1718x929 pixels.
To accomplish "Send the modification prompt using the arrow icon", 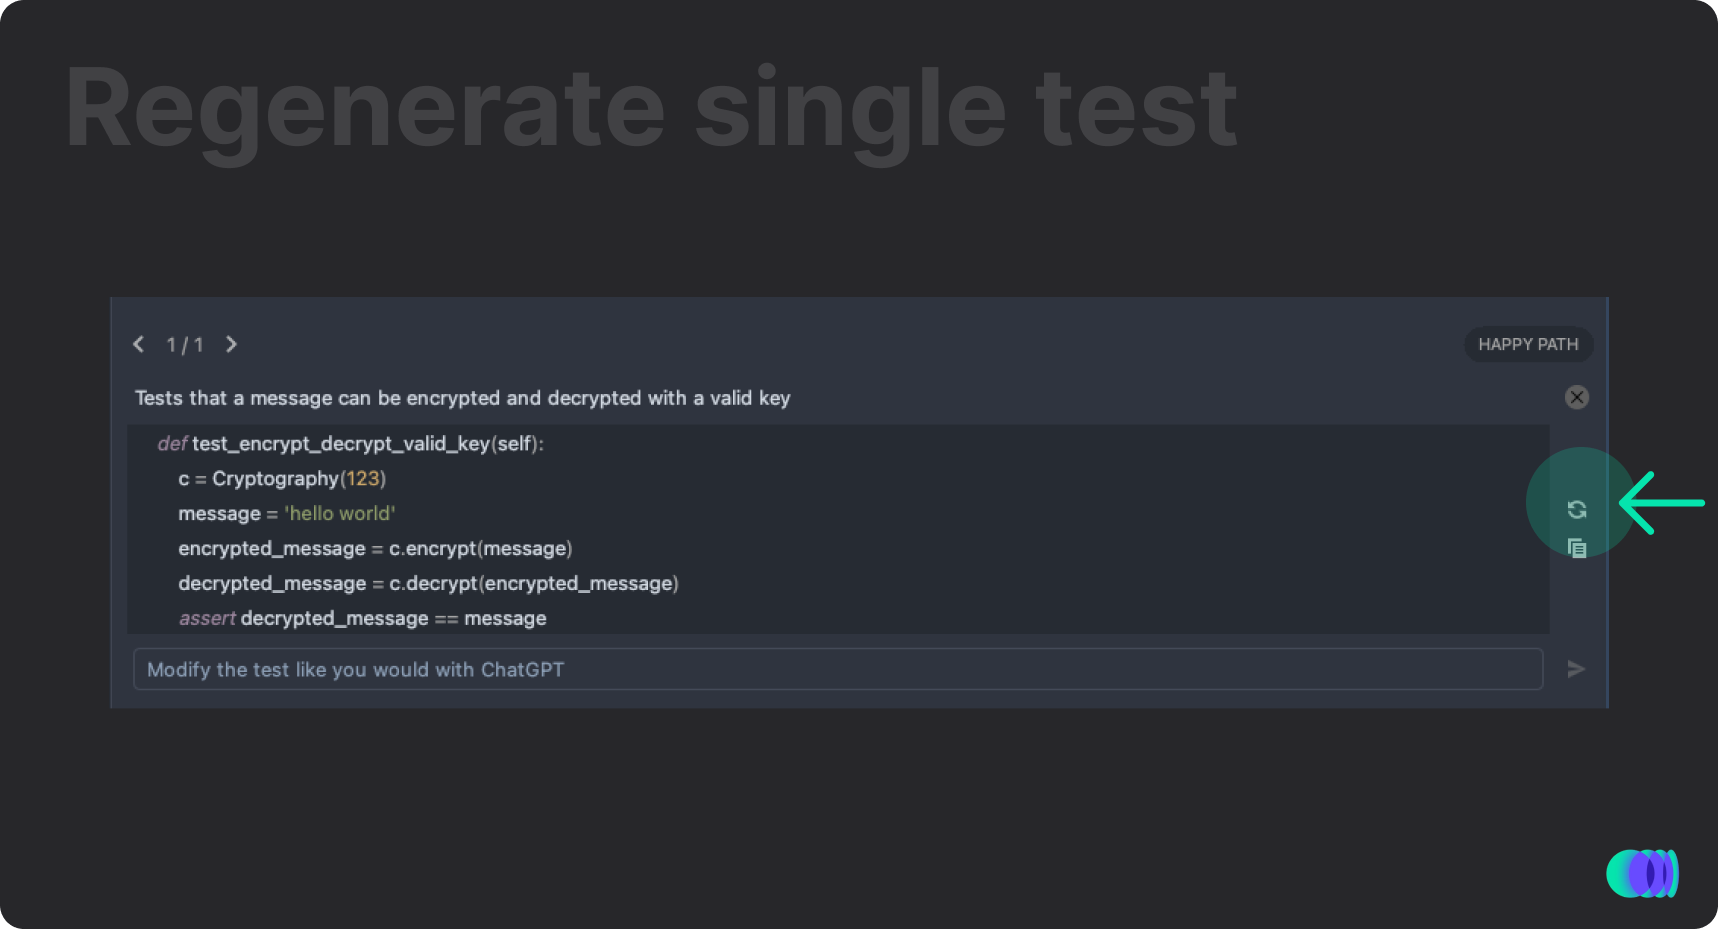I will click(x=1576, y=669).
